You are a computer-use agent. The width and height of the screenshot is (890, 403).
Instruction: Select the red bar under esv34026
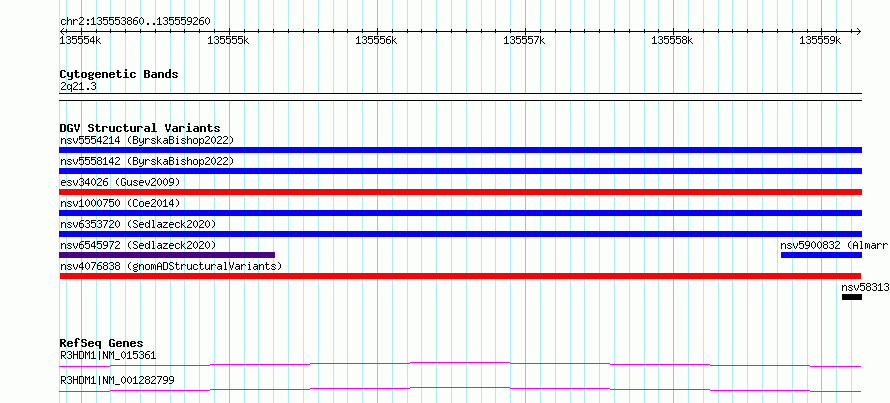coord(460,192)
